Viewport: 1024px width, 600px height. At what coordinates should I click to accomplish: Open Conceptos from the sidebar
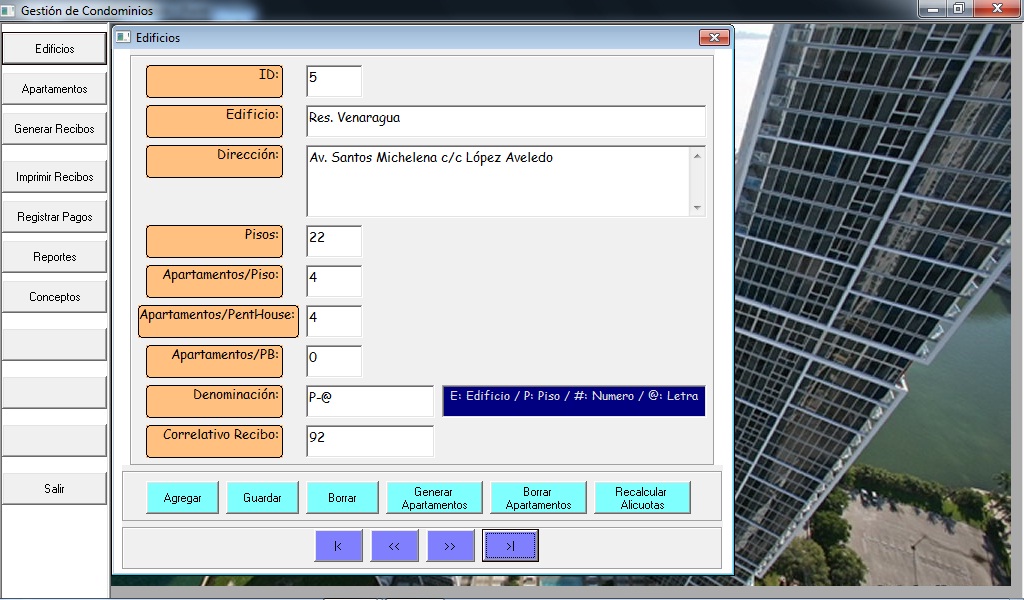[x=54, y=297]
